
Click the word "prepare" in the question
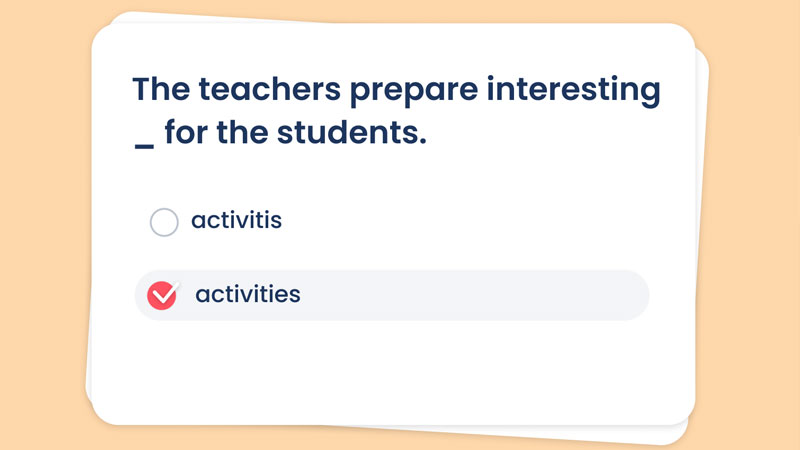pyautogui.click(x=414, y=90)
